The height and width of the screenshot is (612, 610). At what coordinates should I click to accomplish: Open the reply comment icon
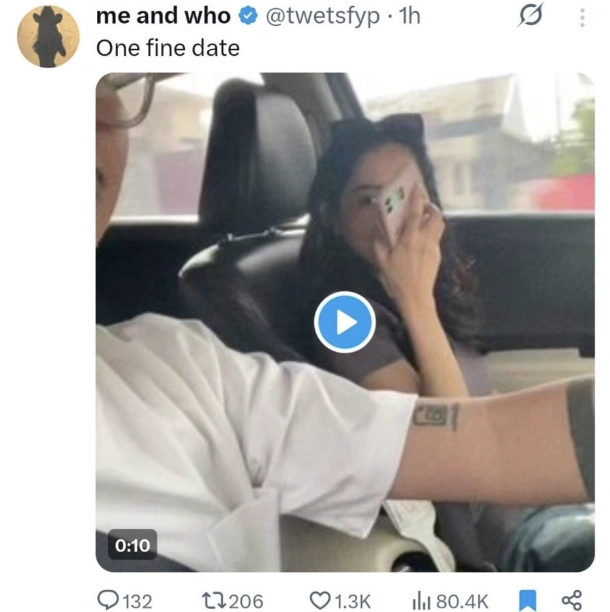(x=108, y=600)
